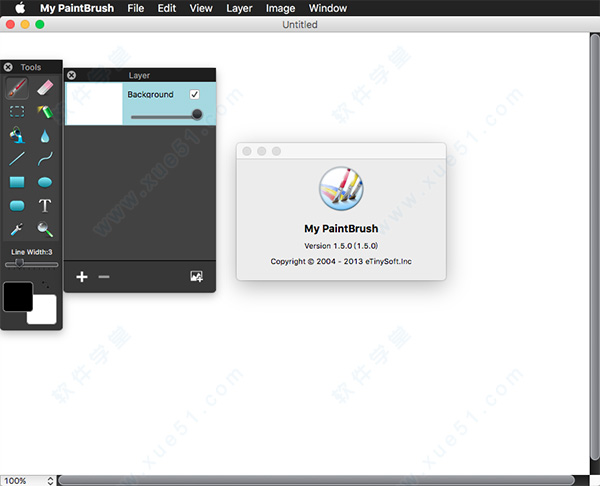Select the Paintbrush tool

pyautogui.click(x=17, y=88)
